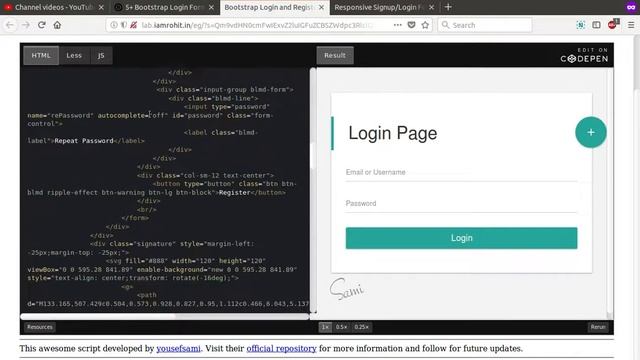Rerun the CodePen preview
The width and height of the screenshot is (640, 360).
click(598, 327)
